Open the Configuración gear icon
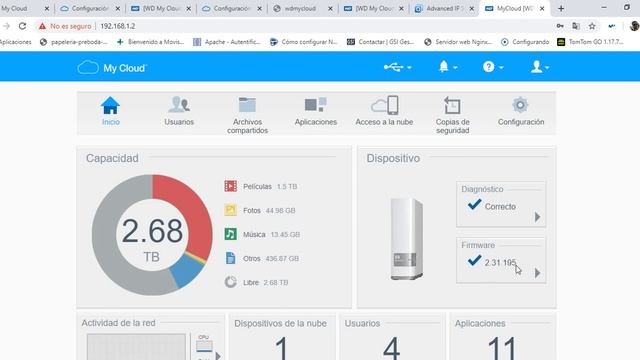Screen dimensions: 640x360 tap(520, 105)
